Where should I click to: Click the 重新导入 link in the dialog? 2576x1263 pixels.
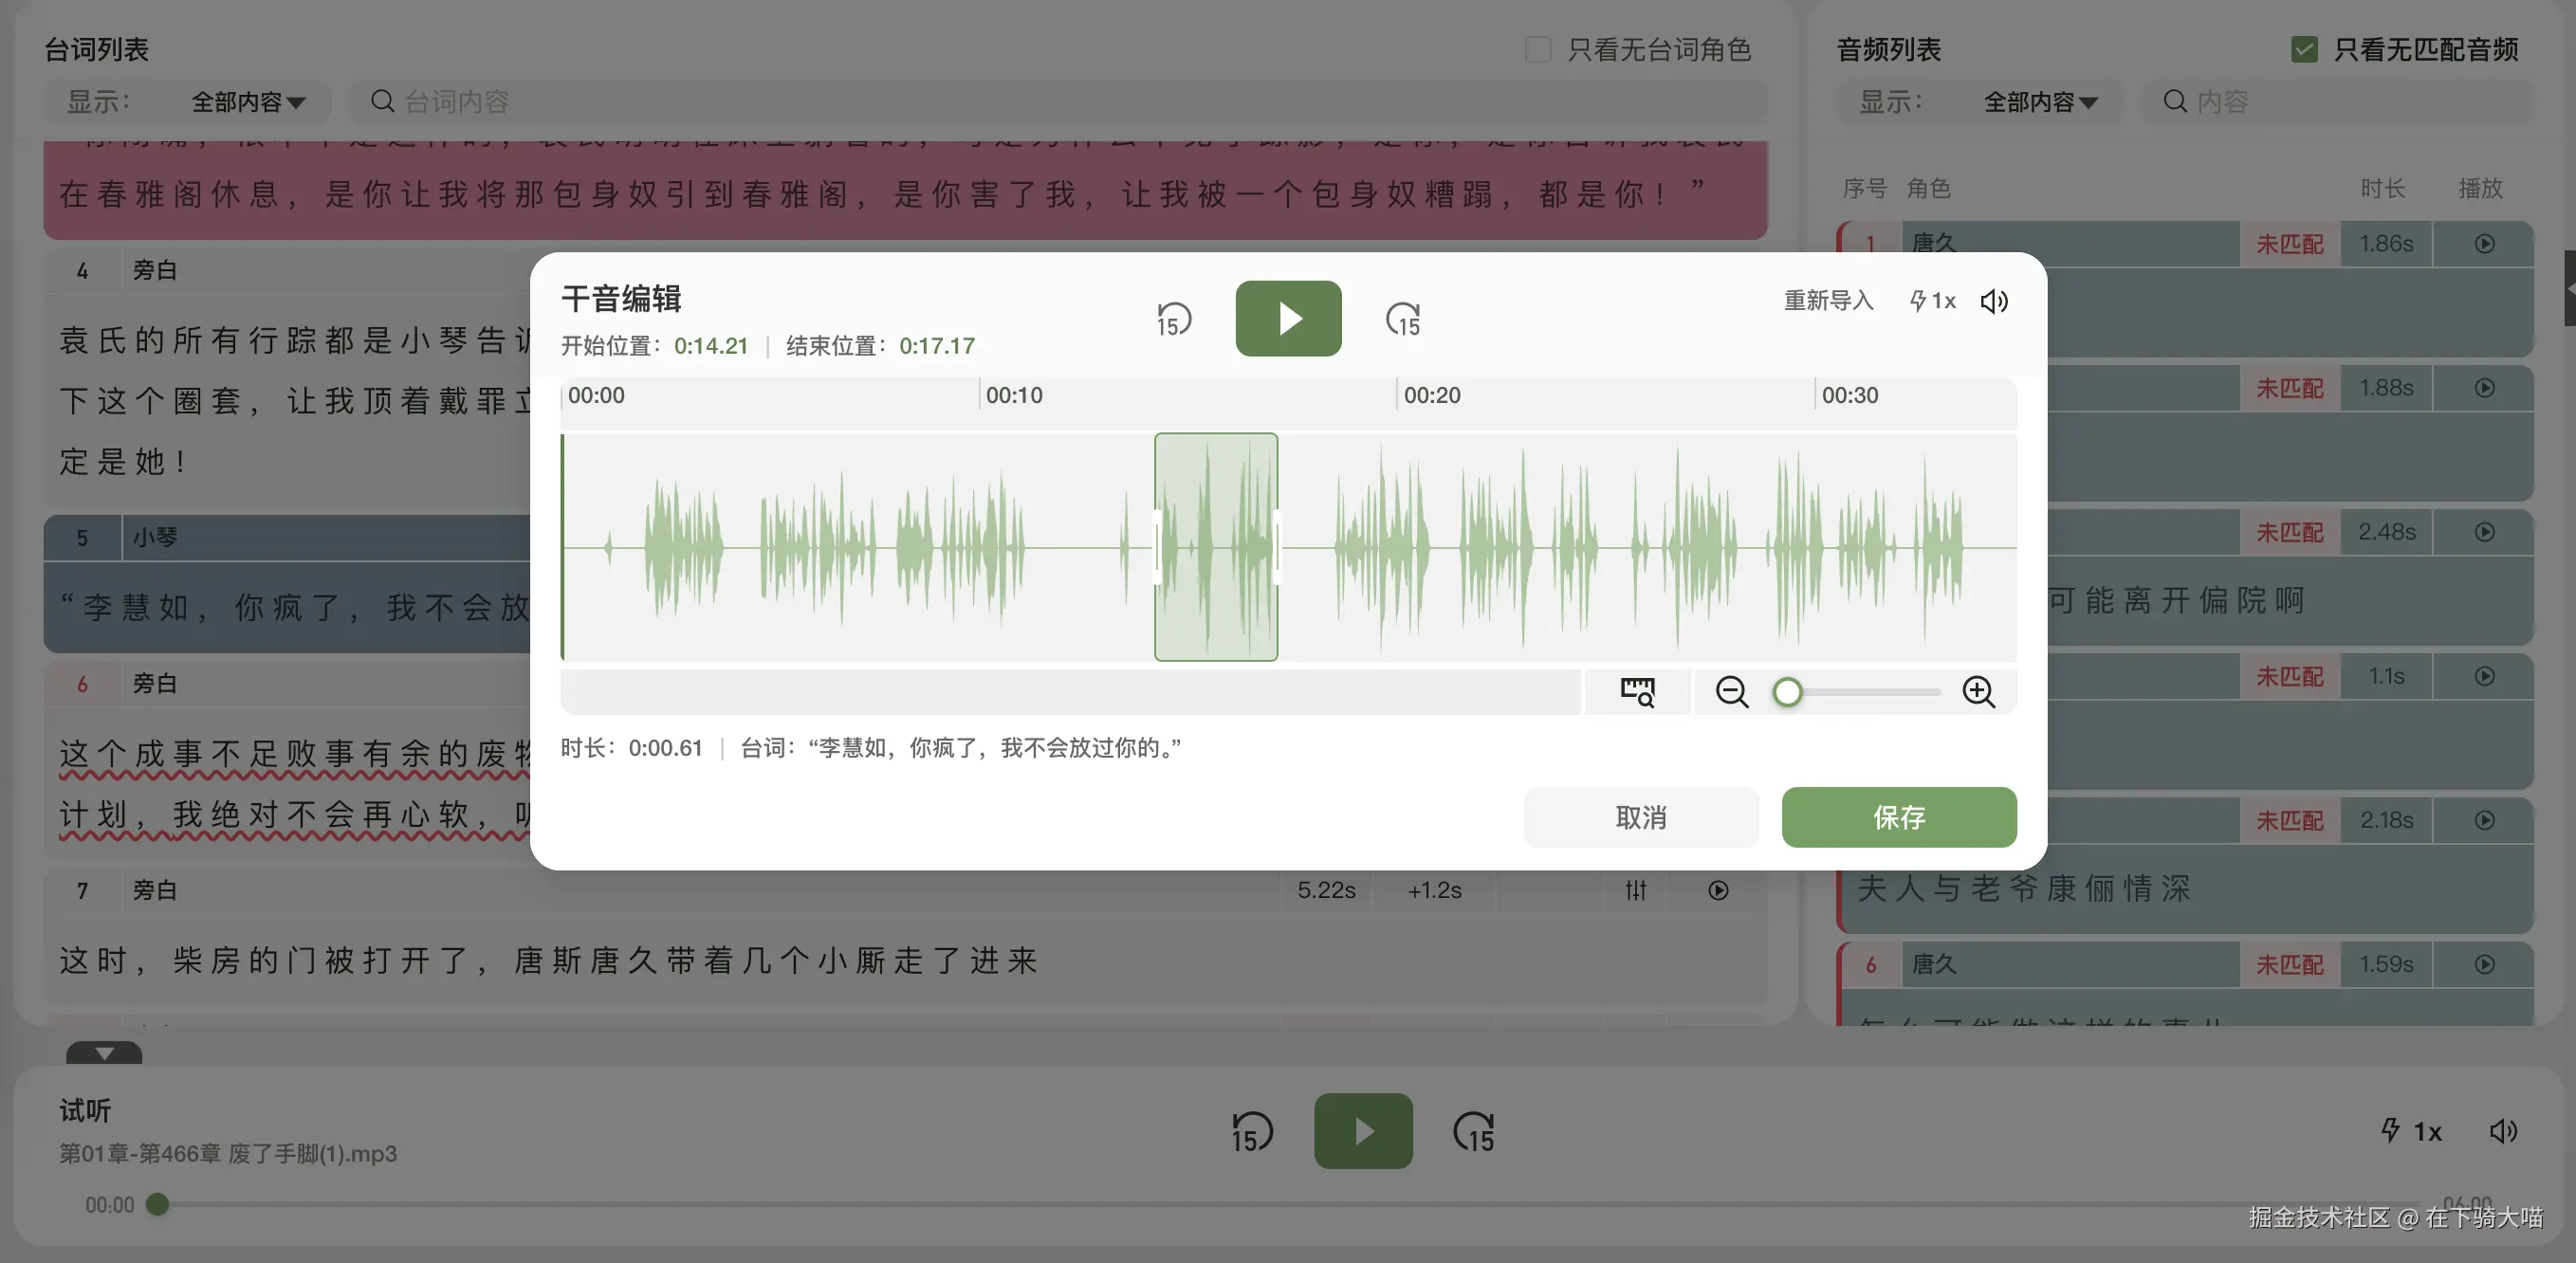click(1828, 301)
